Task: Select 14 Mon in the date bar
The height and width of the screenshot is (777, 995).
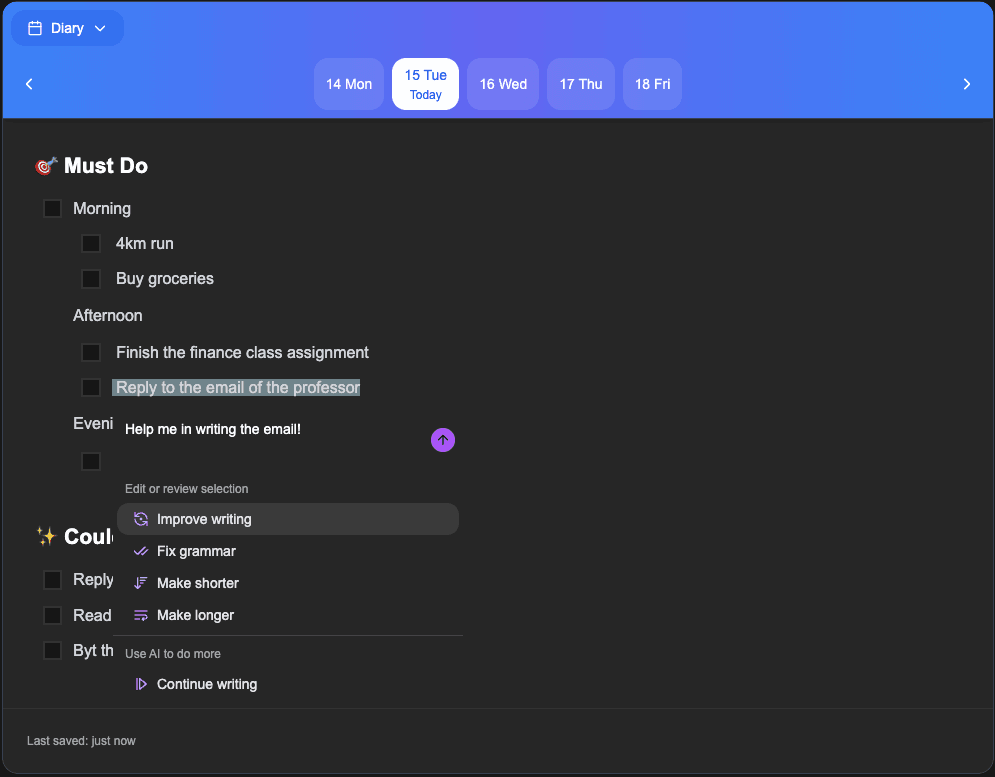Action: [349, 84]
